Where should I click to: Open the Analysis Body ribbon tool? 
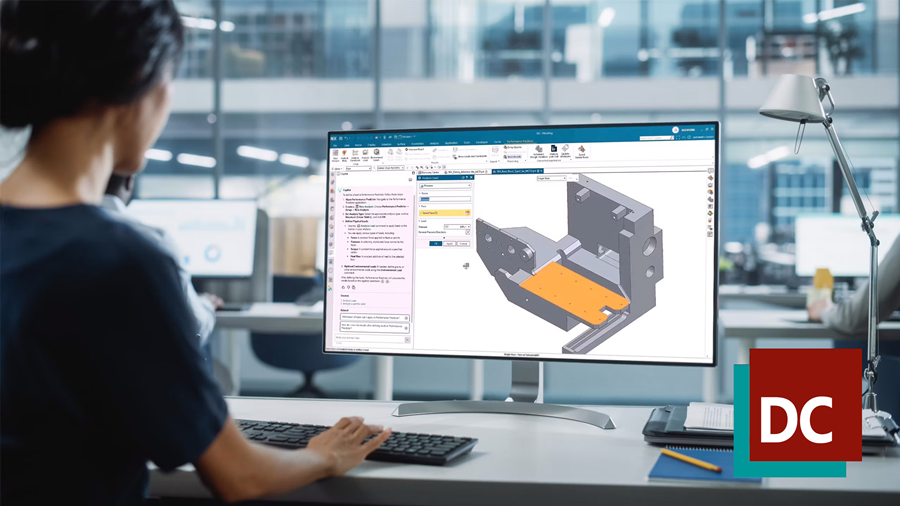tap(344, 155)
